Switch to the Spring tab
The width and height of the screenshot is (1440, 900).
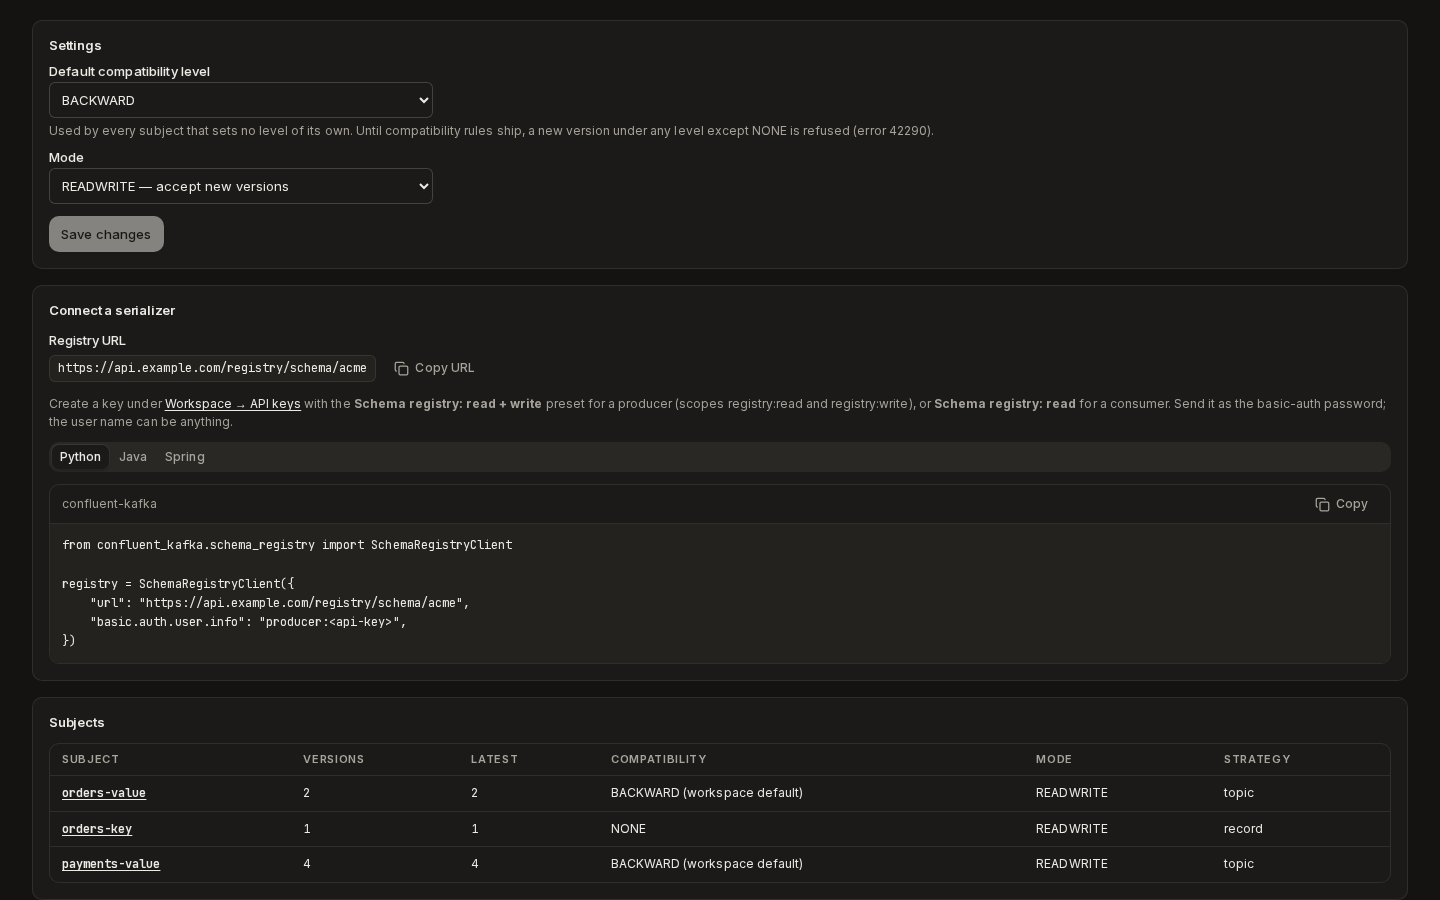[x=185, y=457]
